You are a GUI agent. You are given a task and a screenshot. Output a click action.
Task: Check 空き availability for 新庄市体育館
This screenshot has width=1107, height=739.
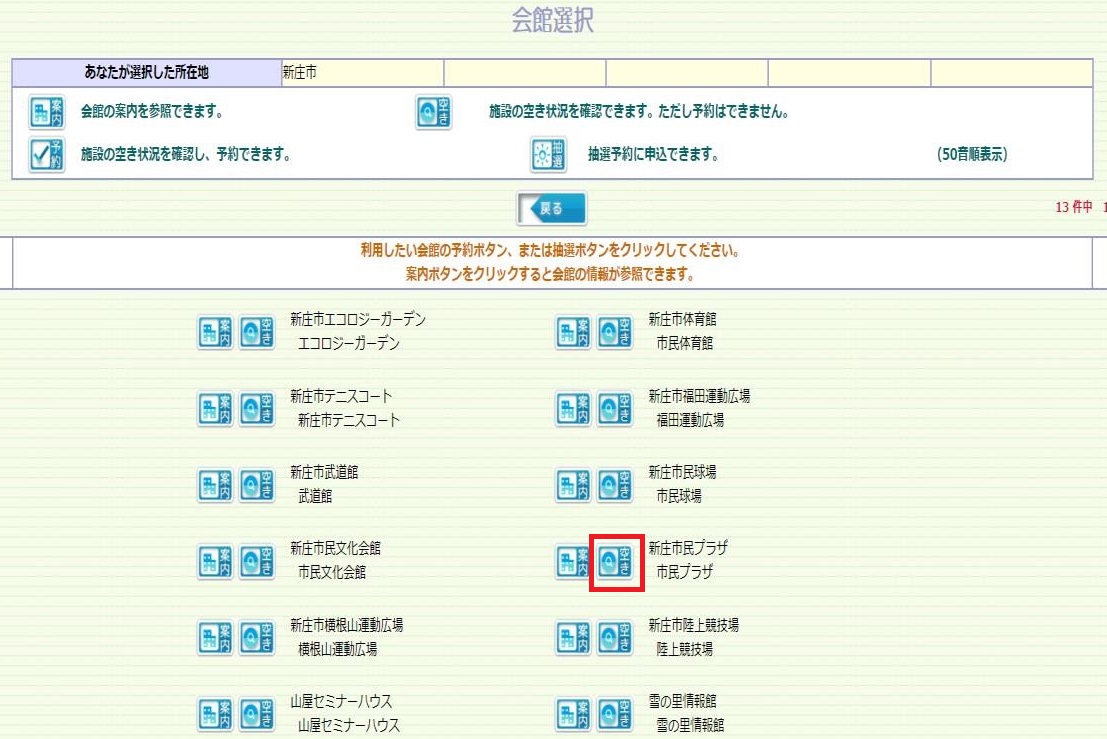click(615, 332)
